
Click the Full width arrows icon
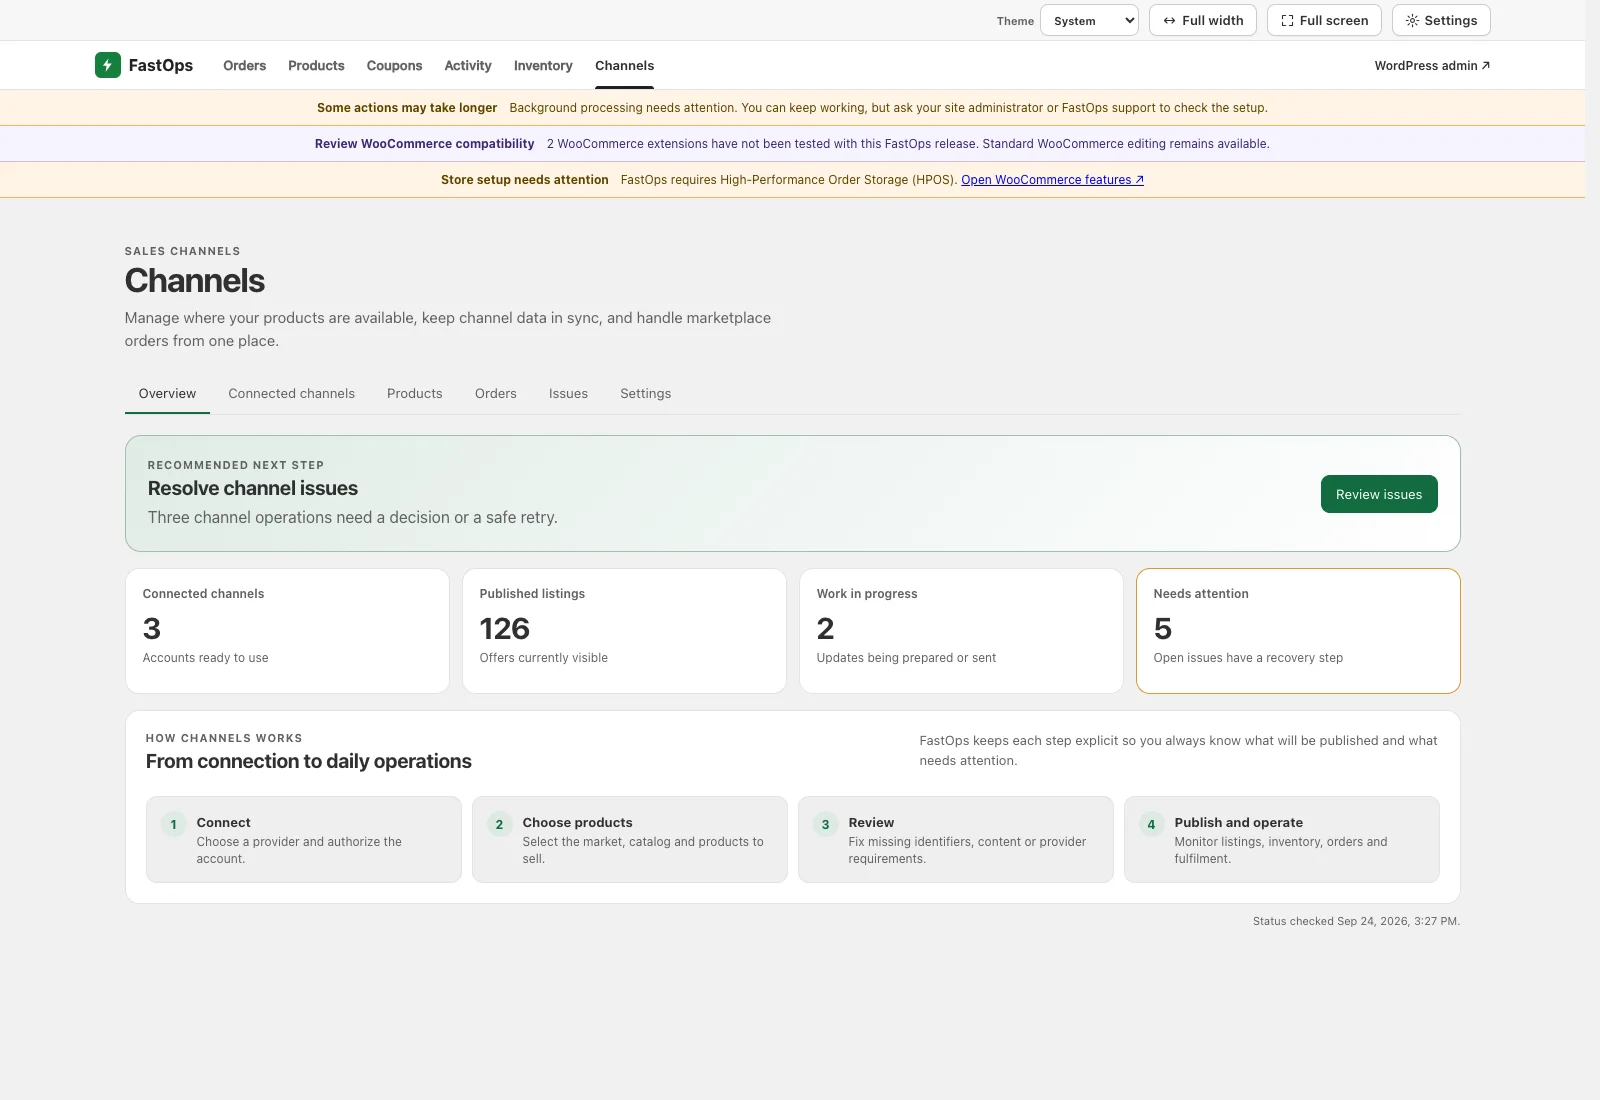(1169, 20)
